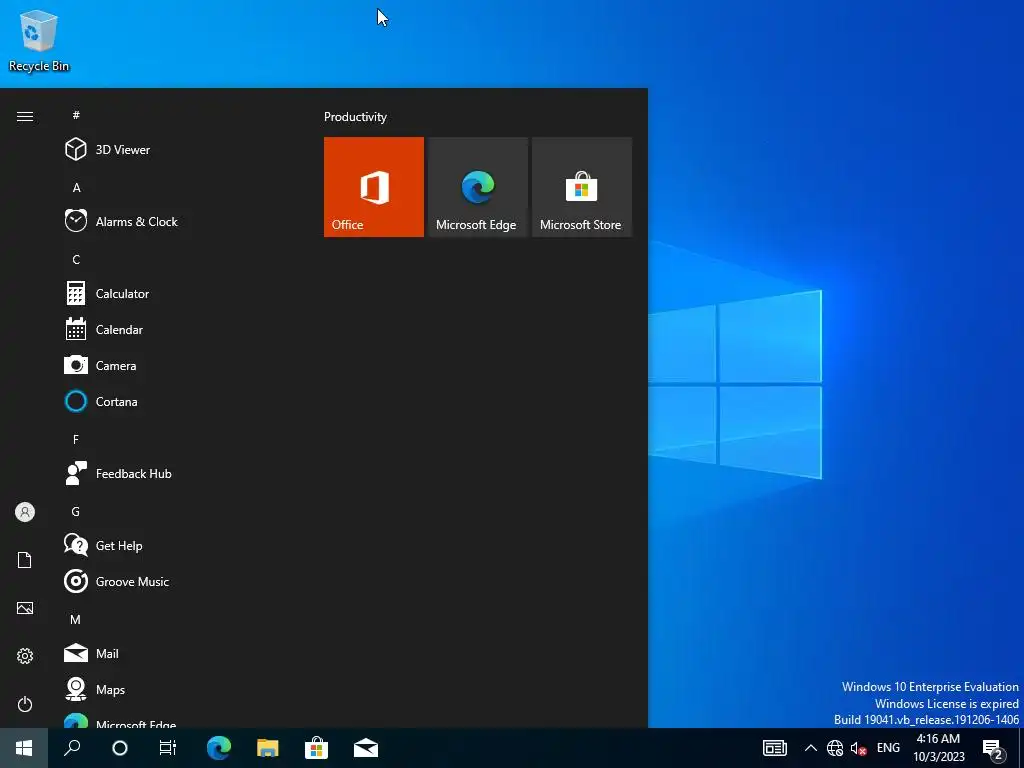Click the muted volume tray icon
This screenshot has height=768, width=1024.
coord(858,748)
